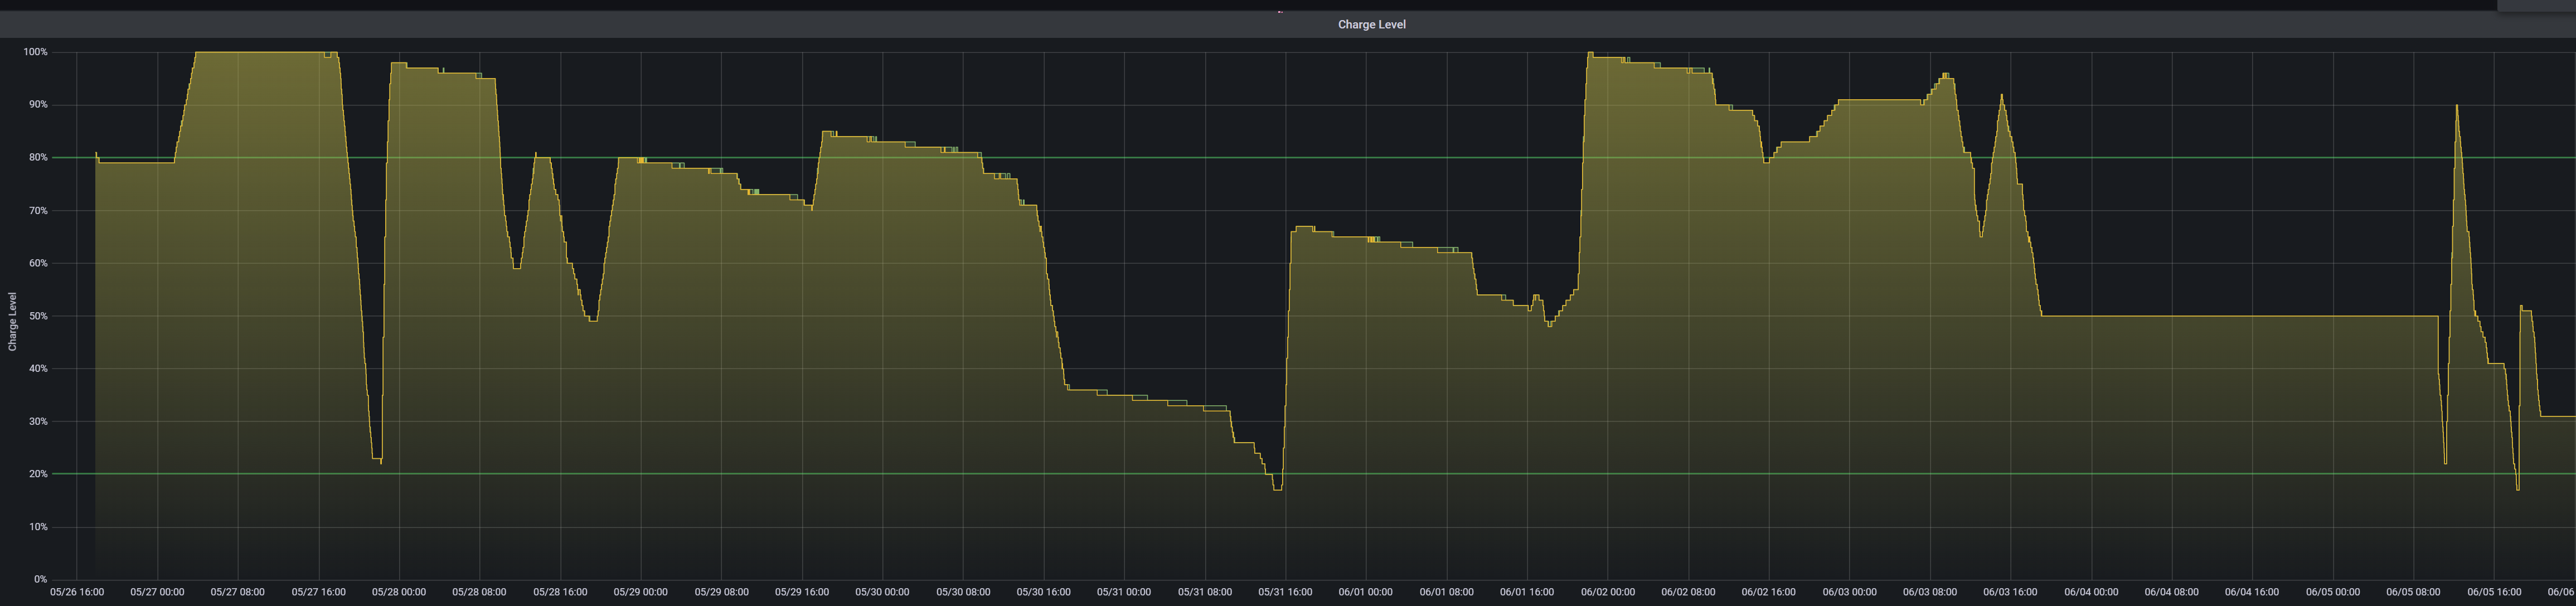The image size is (2576, 606).
Task: Click the 06/04 08:00 time label
Action: [x=2171, y=592]
